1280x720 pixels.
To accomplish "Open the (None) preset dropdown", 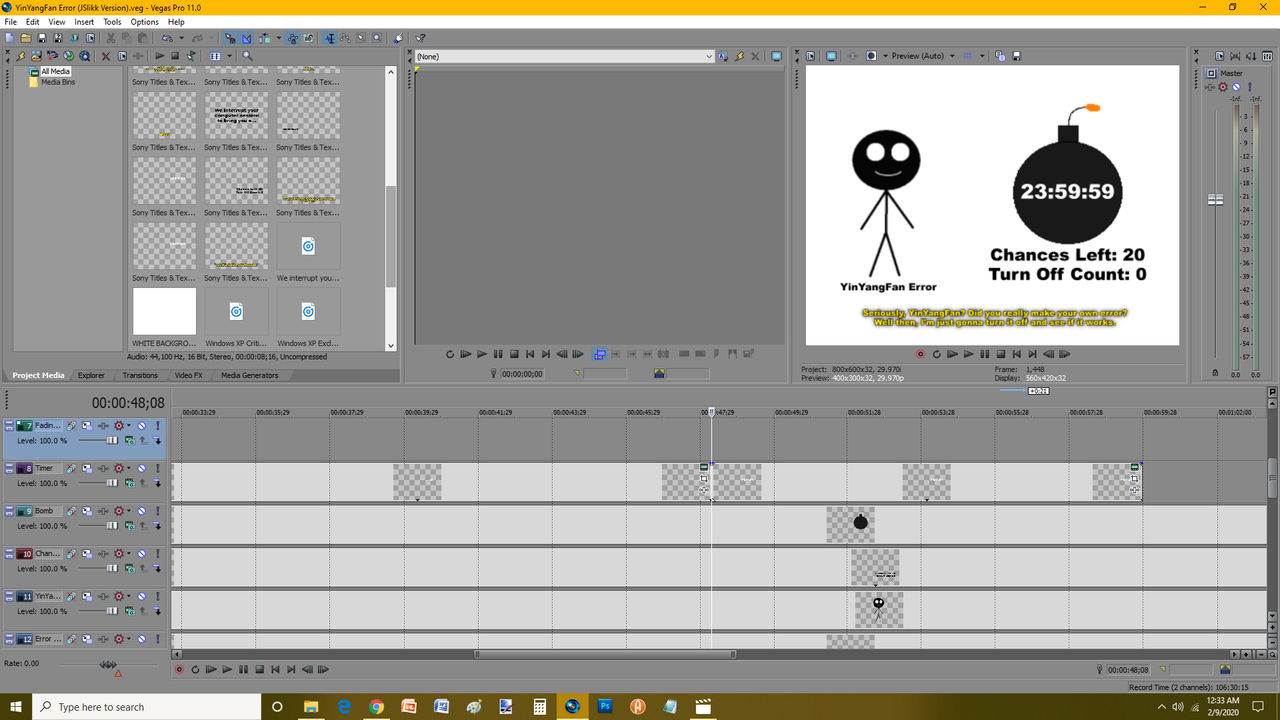I will (709, 56).
